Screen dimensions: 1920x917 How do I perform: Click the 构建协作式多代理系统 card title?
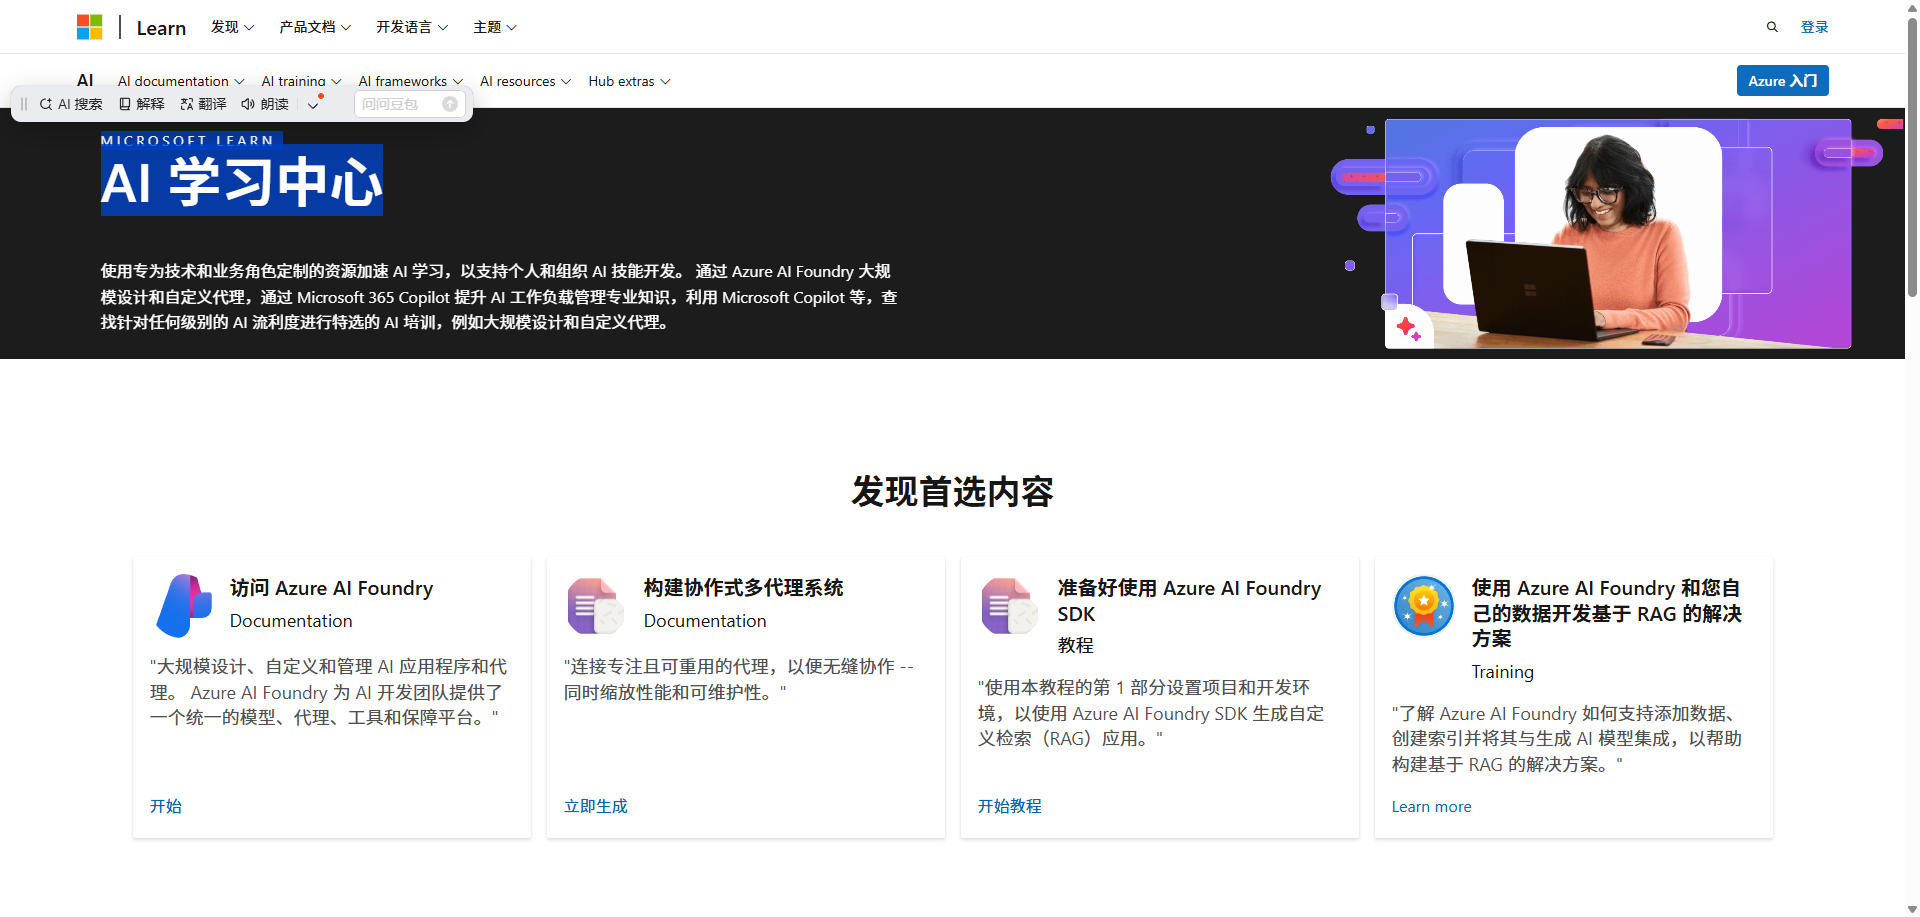pos(743,588)
